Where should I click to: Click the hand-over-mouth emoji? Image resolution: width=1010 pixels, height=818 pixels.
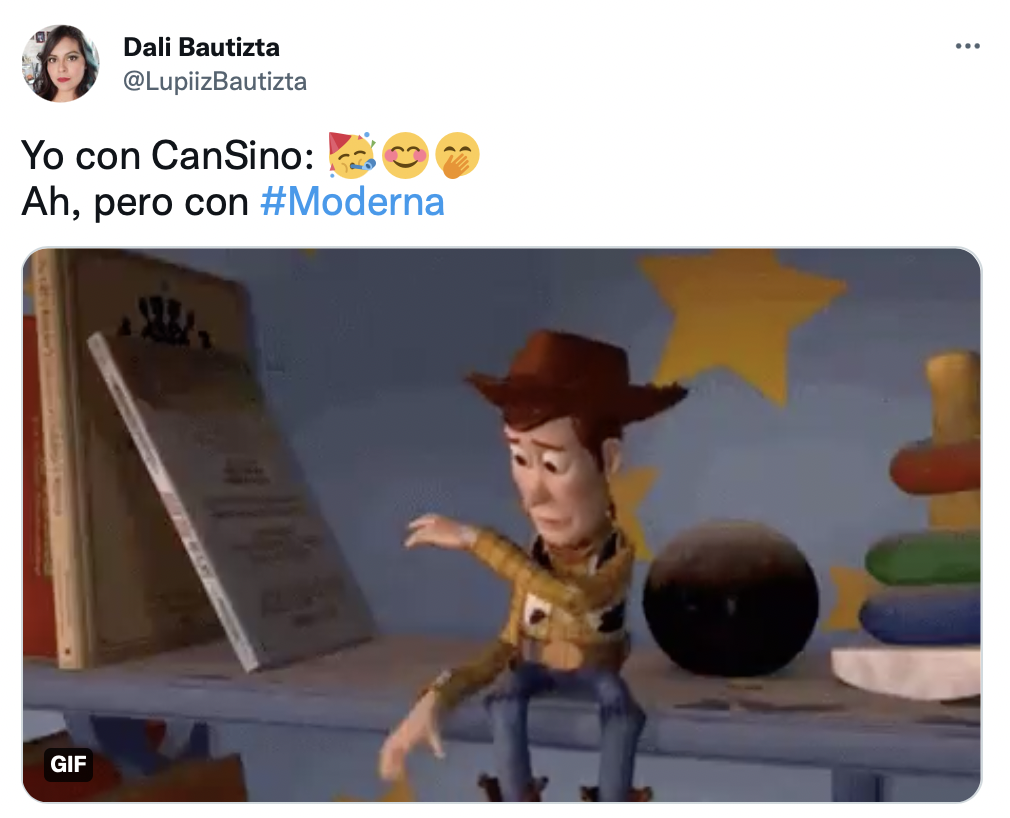pos(457,155)
